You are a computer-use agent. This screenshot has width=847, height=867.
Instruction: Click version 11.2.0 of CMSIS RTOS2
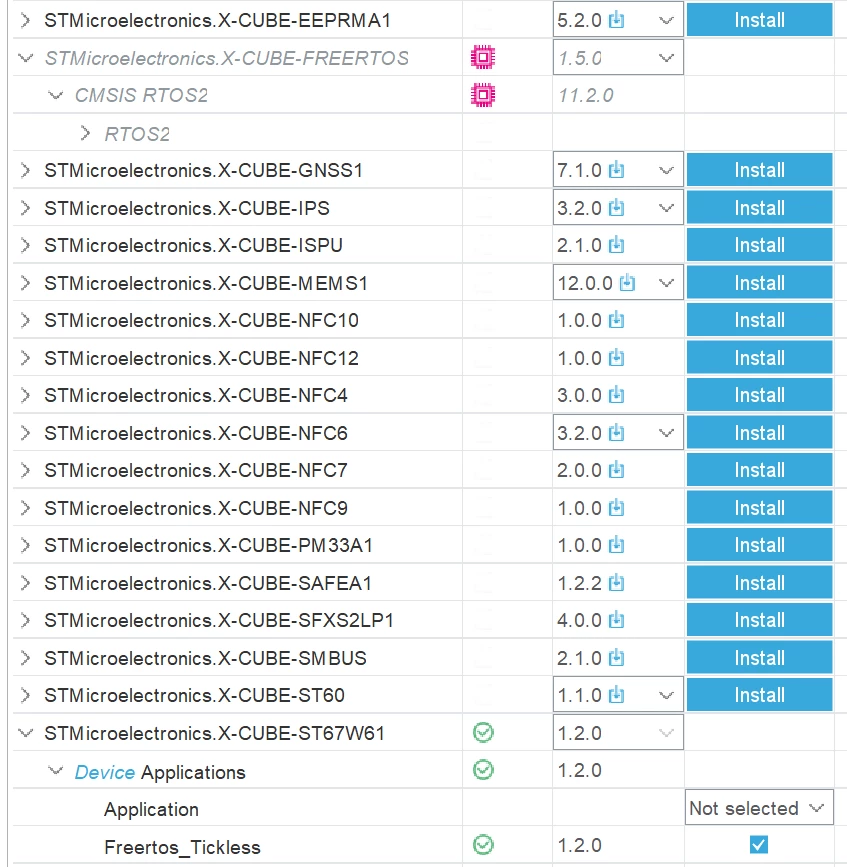[x=585, y=95]
